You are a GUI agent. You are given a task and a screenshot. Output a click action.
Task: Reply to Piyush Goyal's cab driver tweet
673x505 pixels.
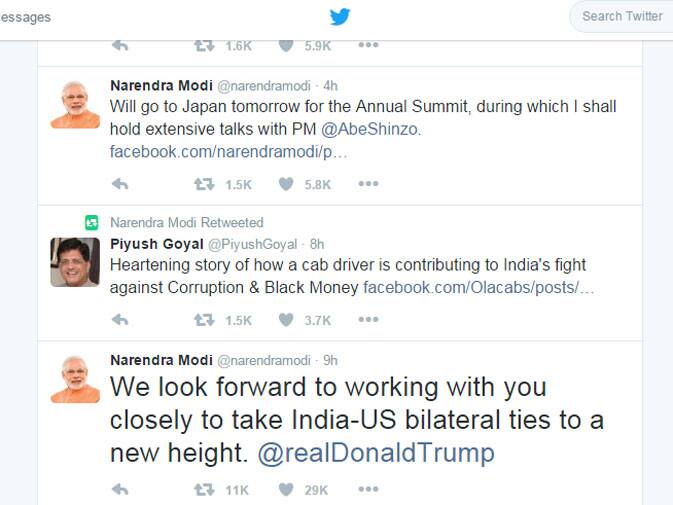[120, 320]
